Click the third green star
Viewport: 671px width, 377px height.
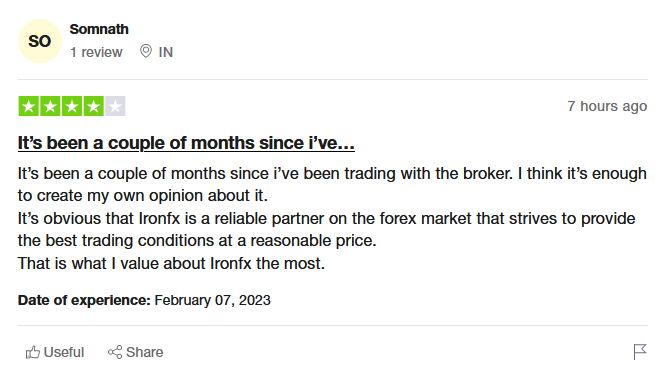(72, 106)
